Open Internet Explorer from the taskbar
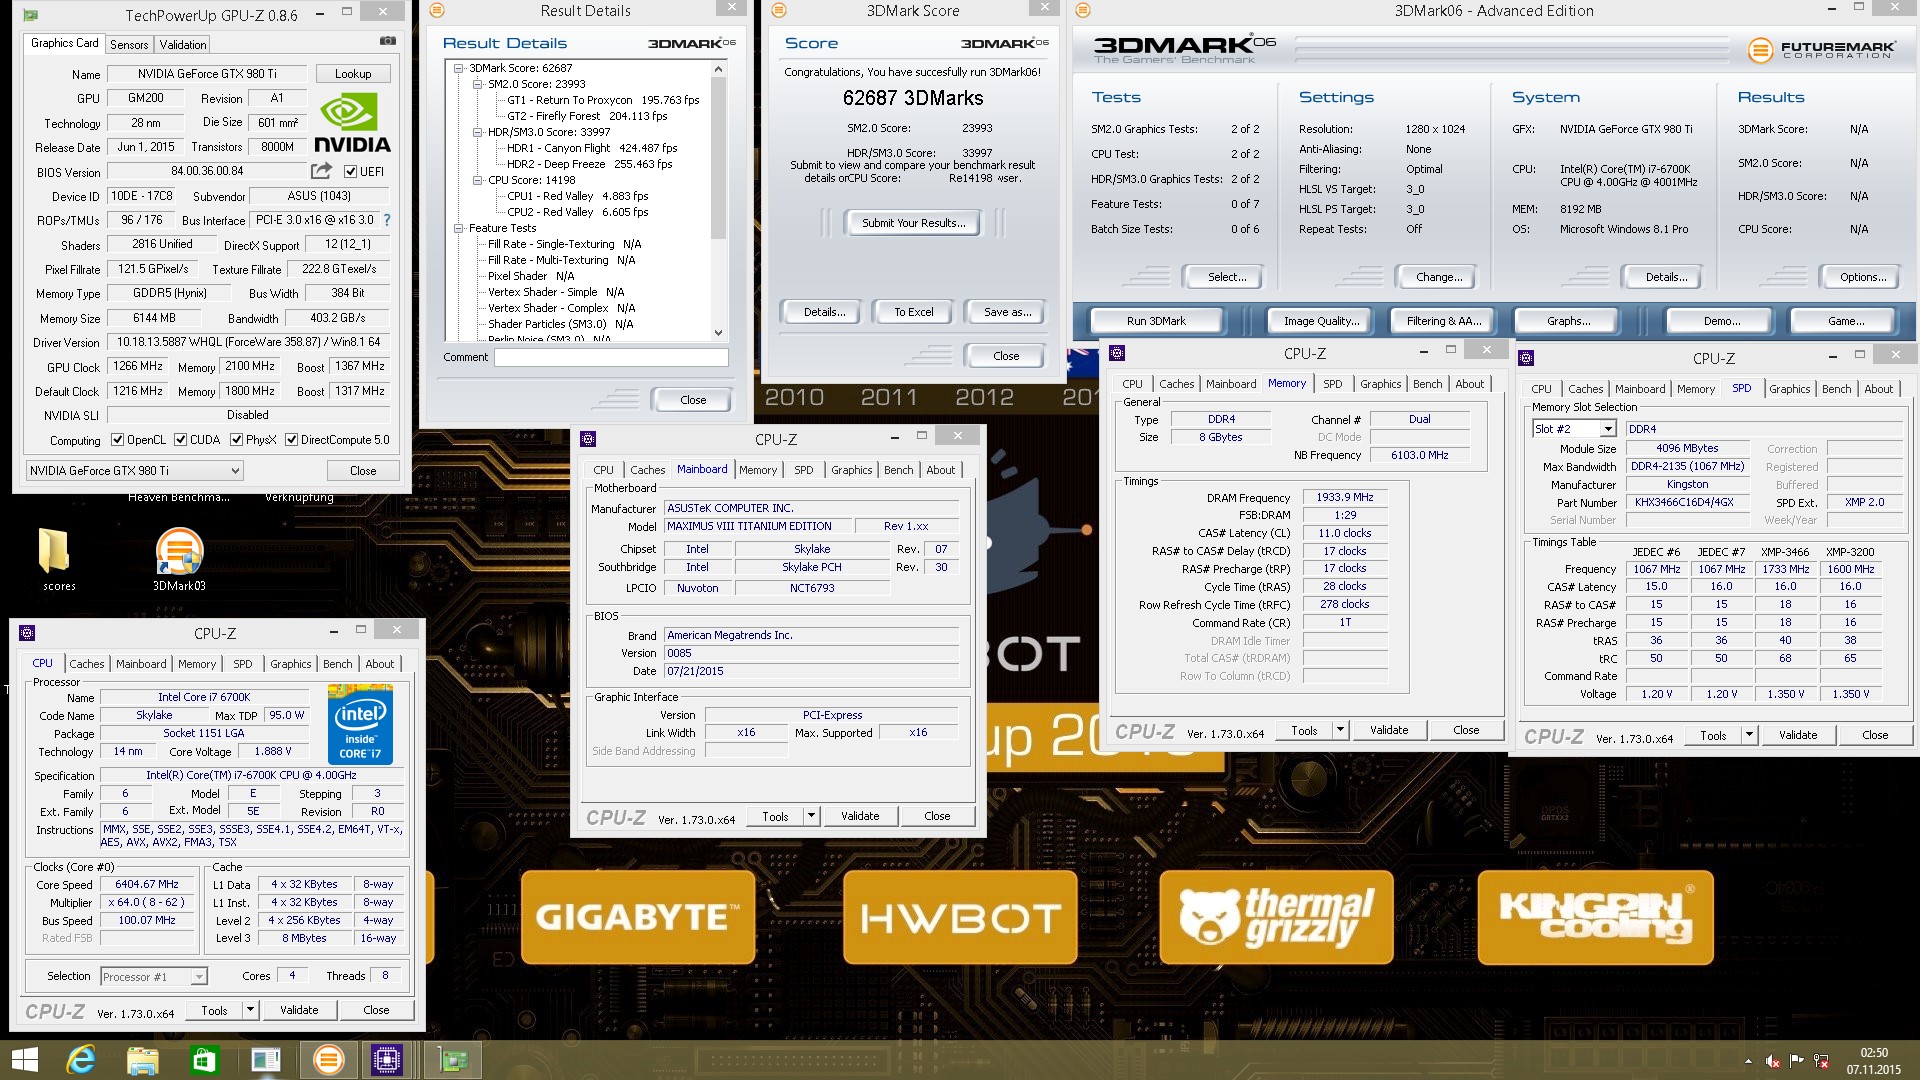This screenshot has height=1080, width=1920. 81,1059
